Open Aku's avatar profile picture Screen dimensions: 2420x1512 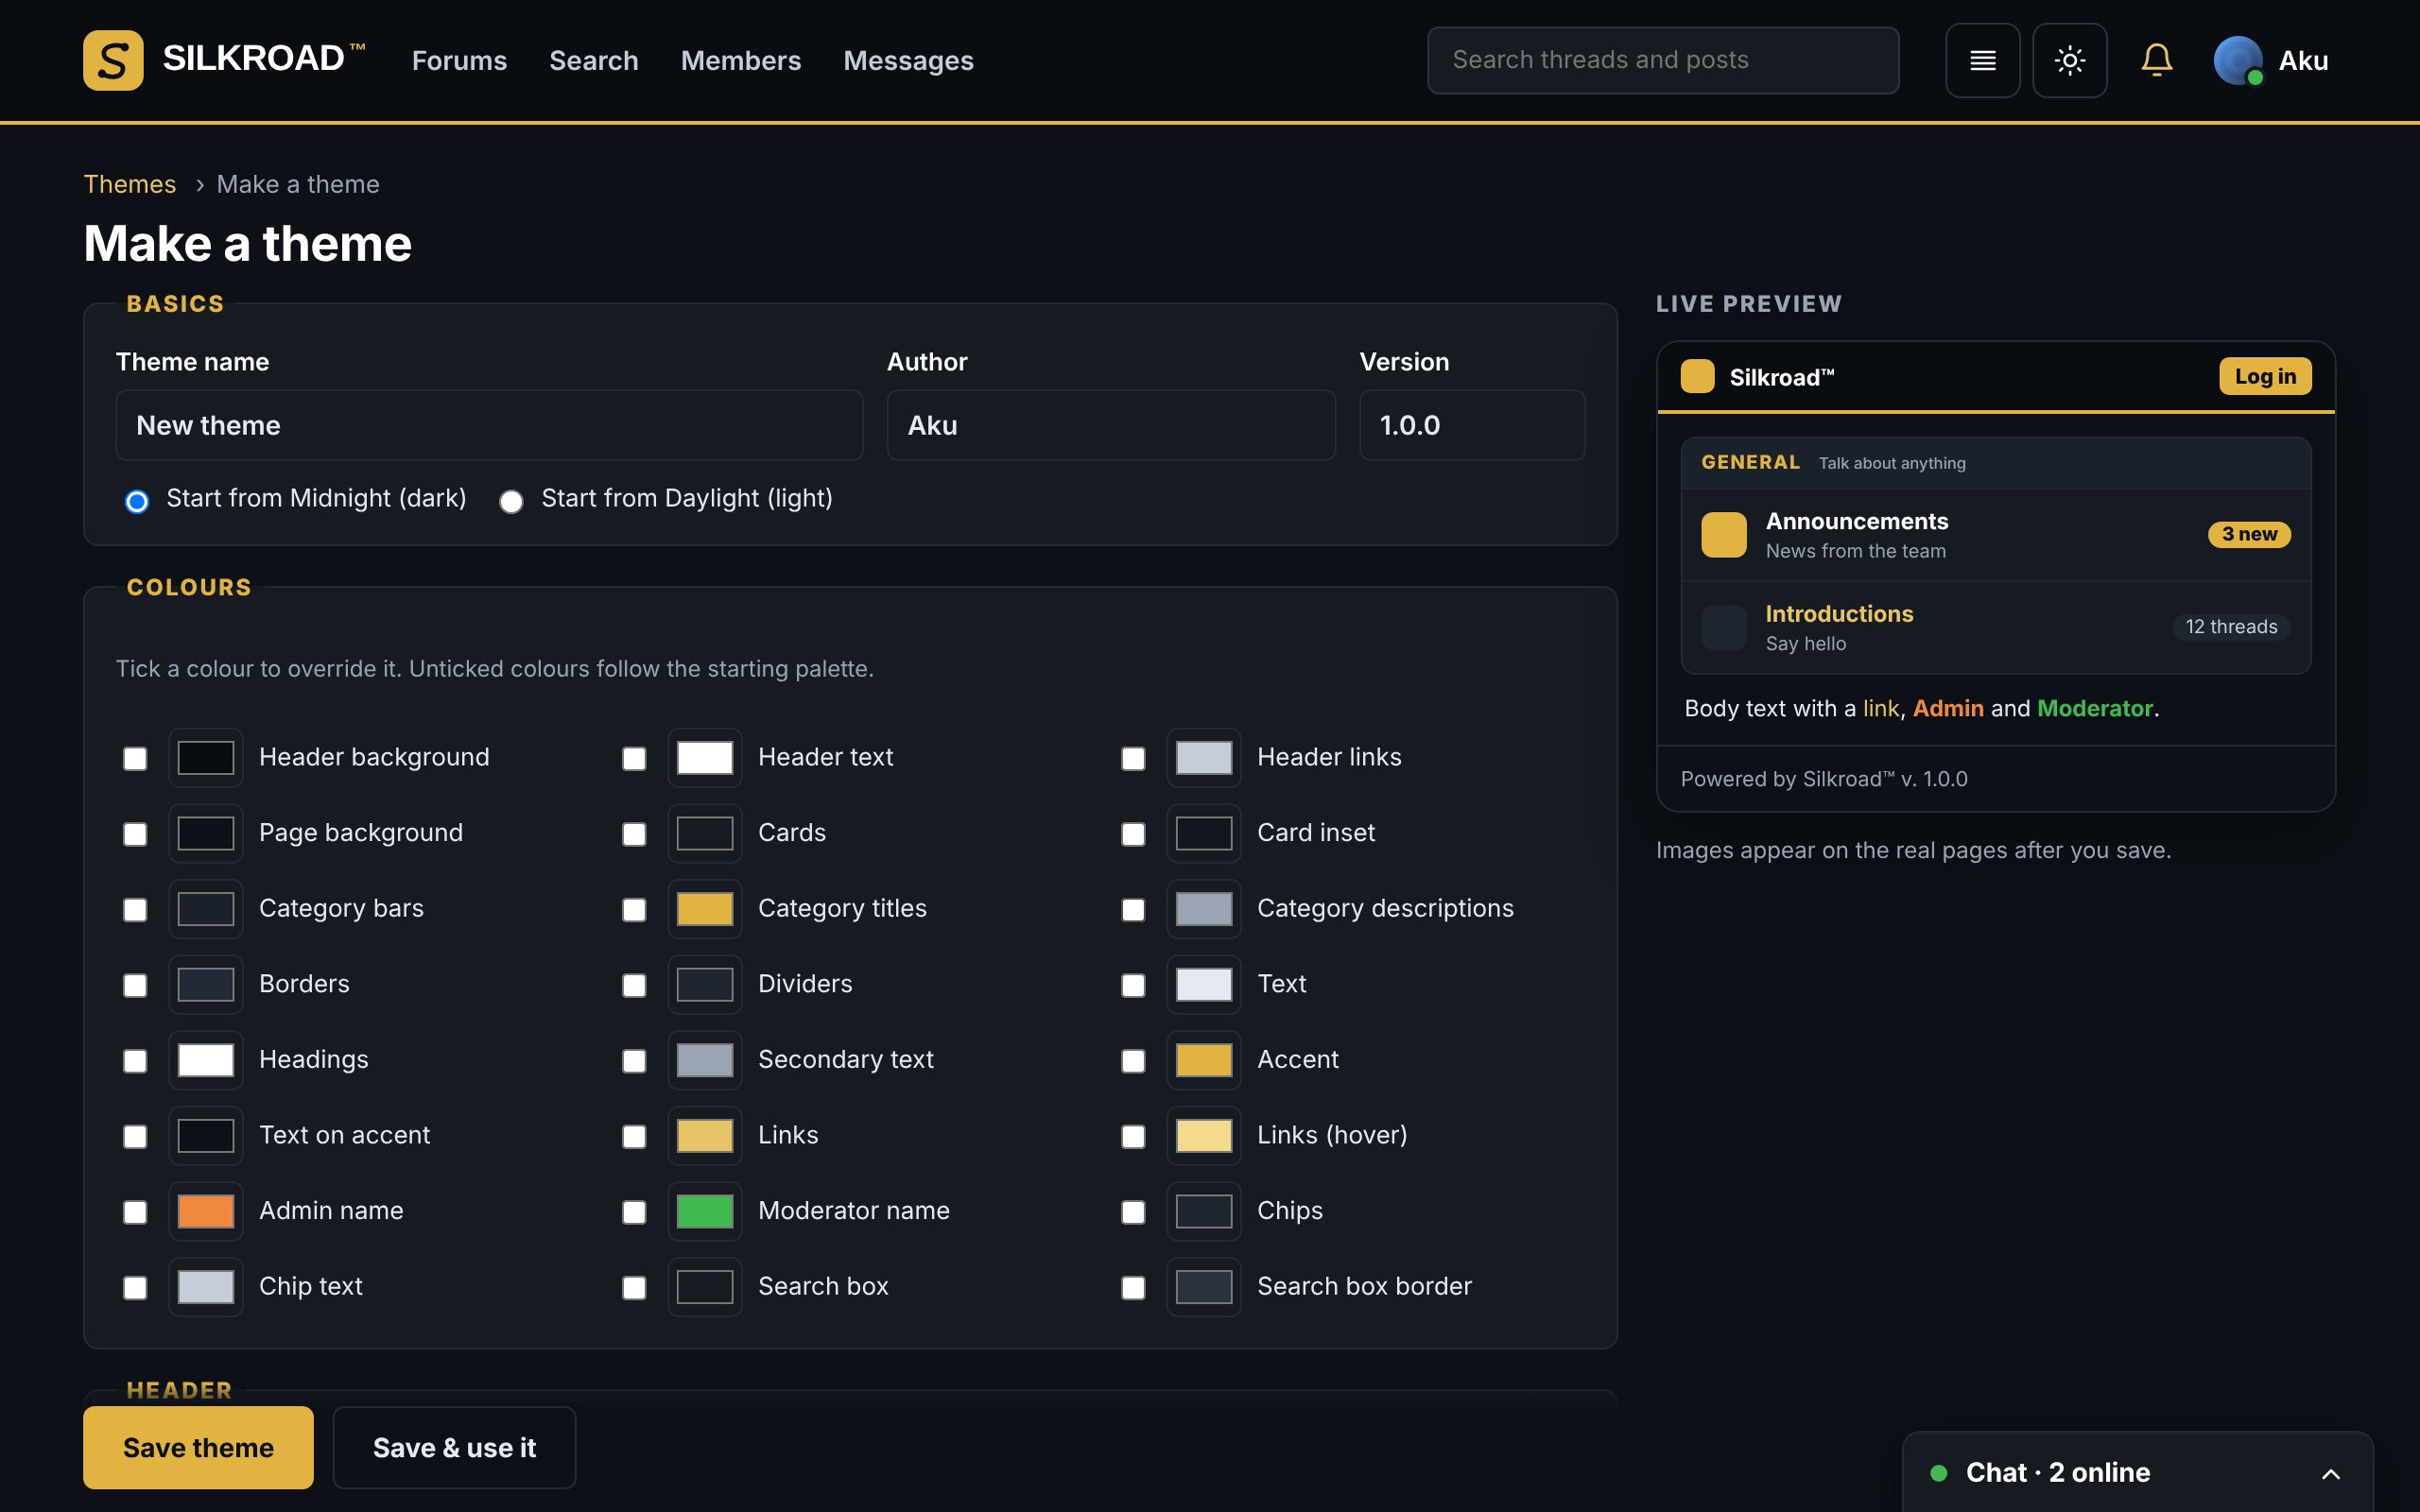click(2238, 60)
